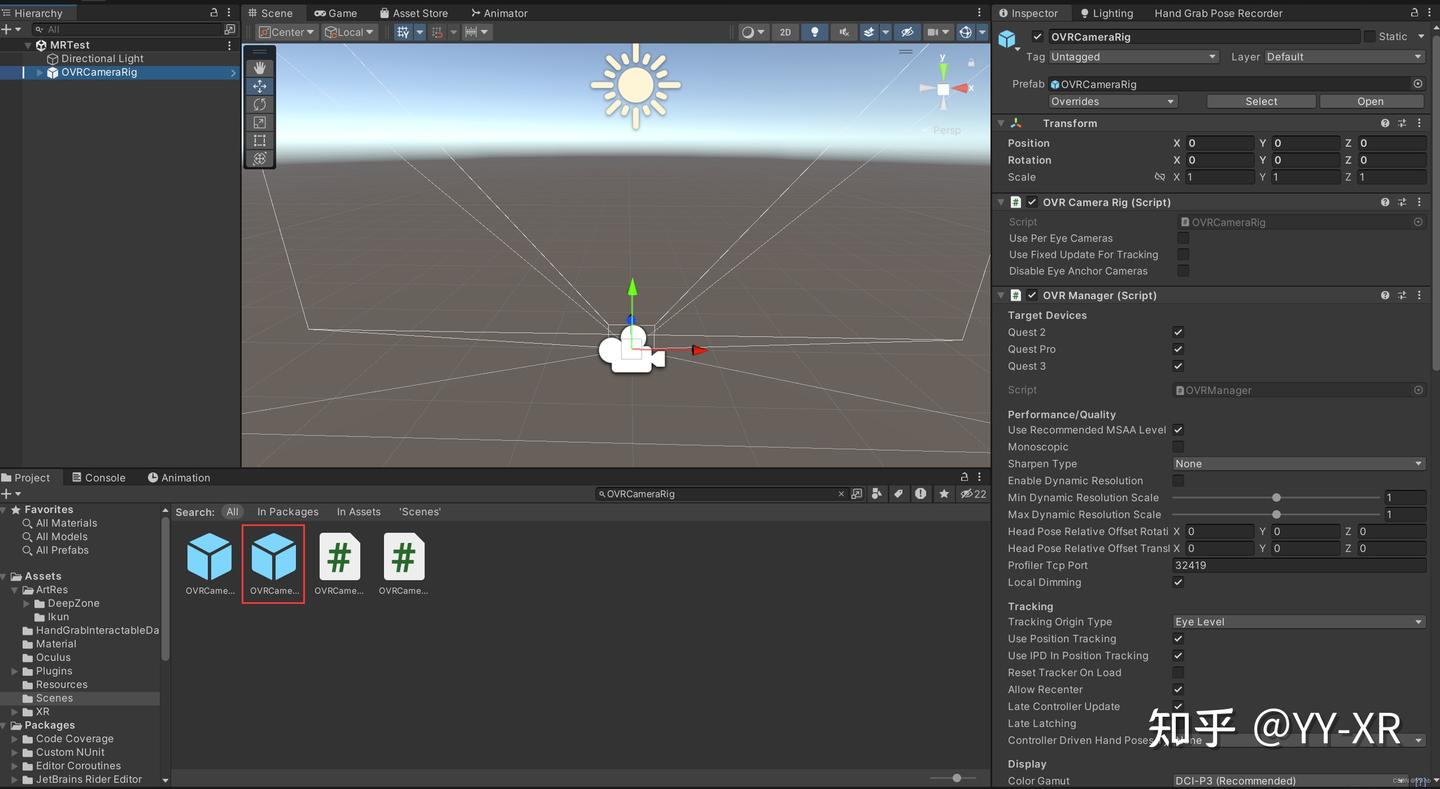Enable the Enable Dynamic Resolution checkbox

(1178, 480)
